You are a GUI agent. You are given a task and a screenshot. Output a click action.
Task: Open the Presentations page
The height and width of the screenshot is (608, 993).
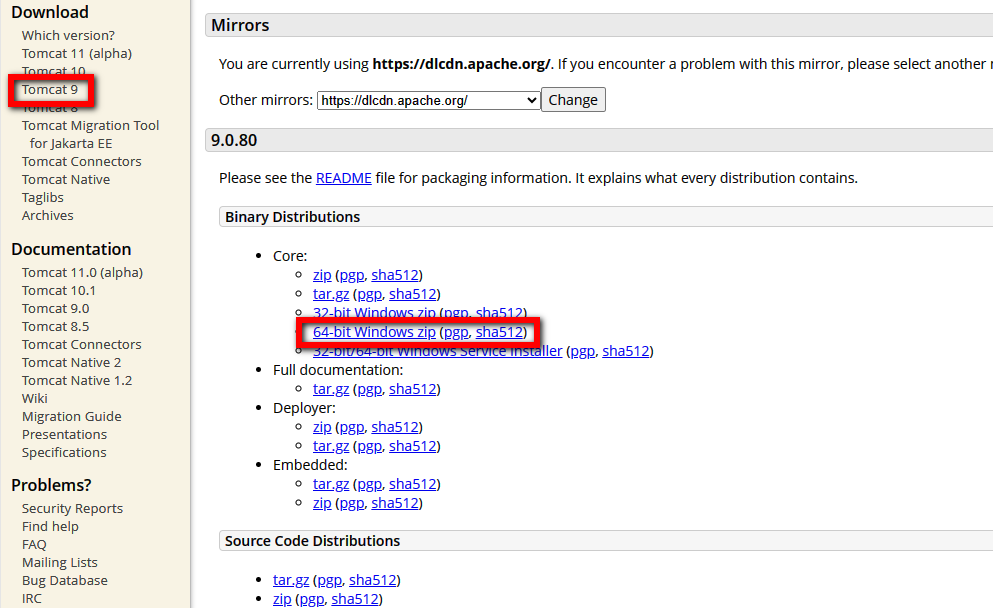click(x=65, y=434)
